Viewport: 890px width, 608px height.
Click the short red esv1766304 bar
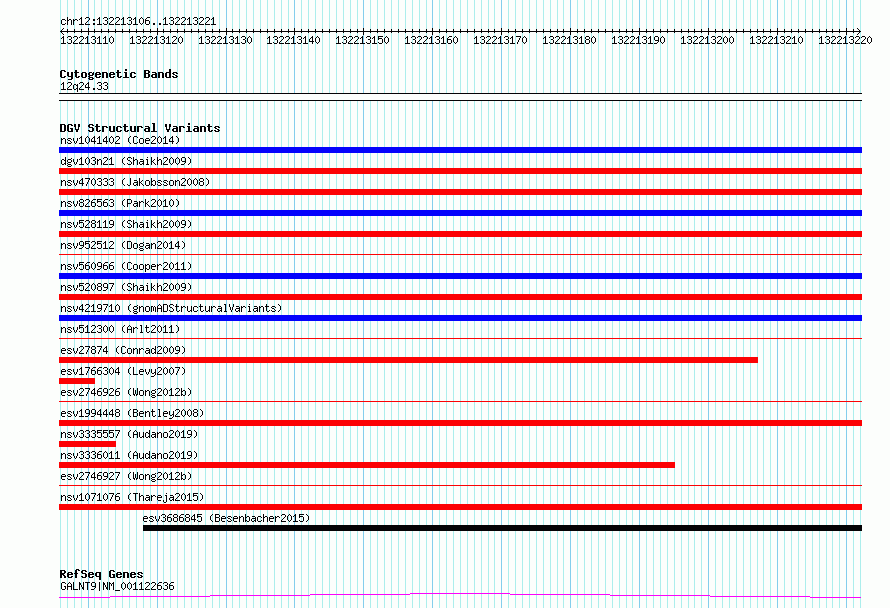[x=77, y=381]
